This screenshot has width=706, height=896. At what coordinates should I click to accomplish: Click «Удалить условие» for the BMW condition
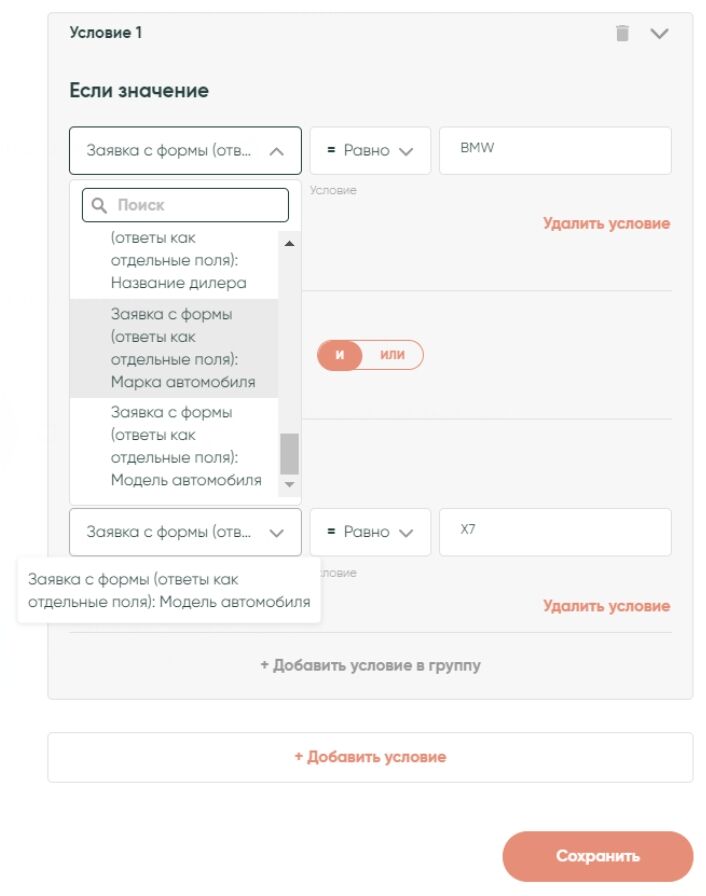[x=606, y=223]
